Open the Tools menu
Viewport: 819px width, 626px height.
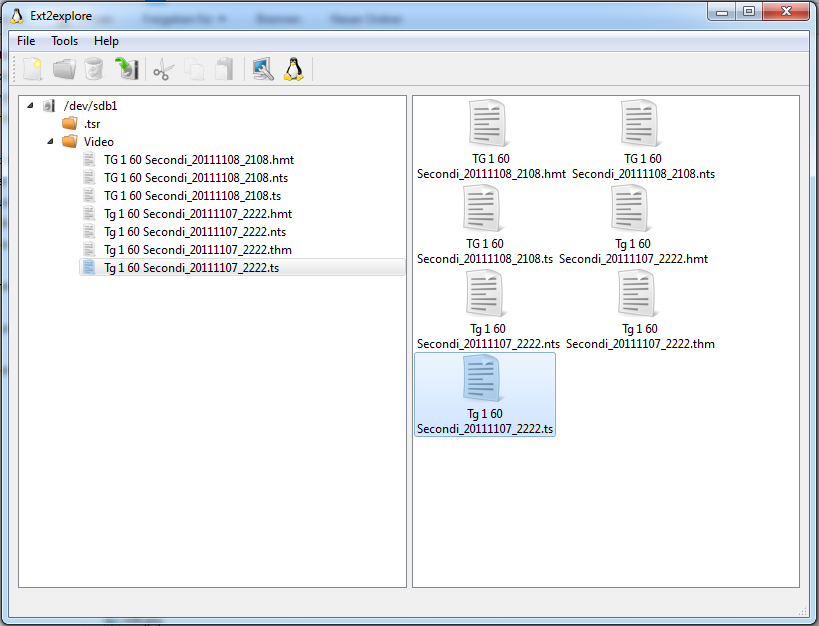[x=65, y=41]
